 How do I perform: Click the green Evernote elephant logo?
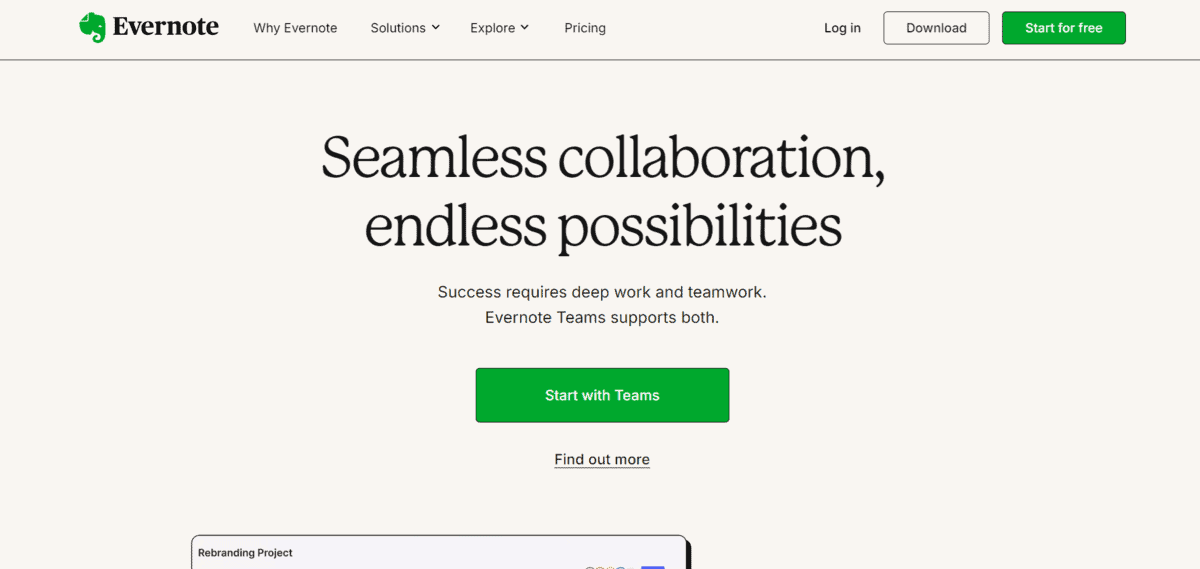click(92, 28)
